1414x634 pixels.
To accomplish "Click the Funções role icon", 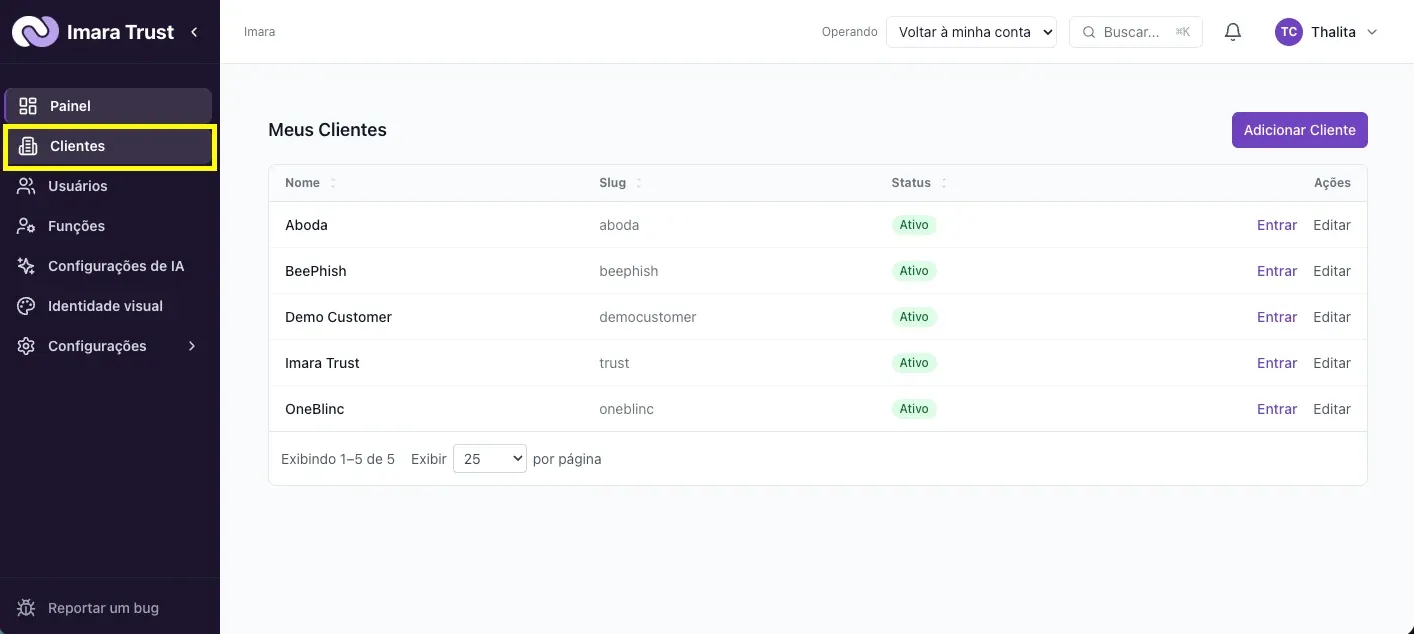I will click(26, 226).
